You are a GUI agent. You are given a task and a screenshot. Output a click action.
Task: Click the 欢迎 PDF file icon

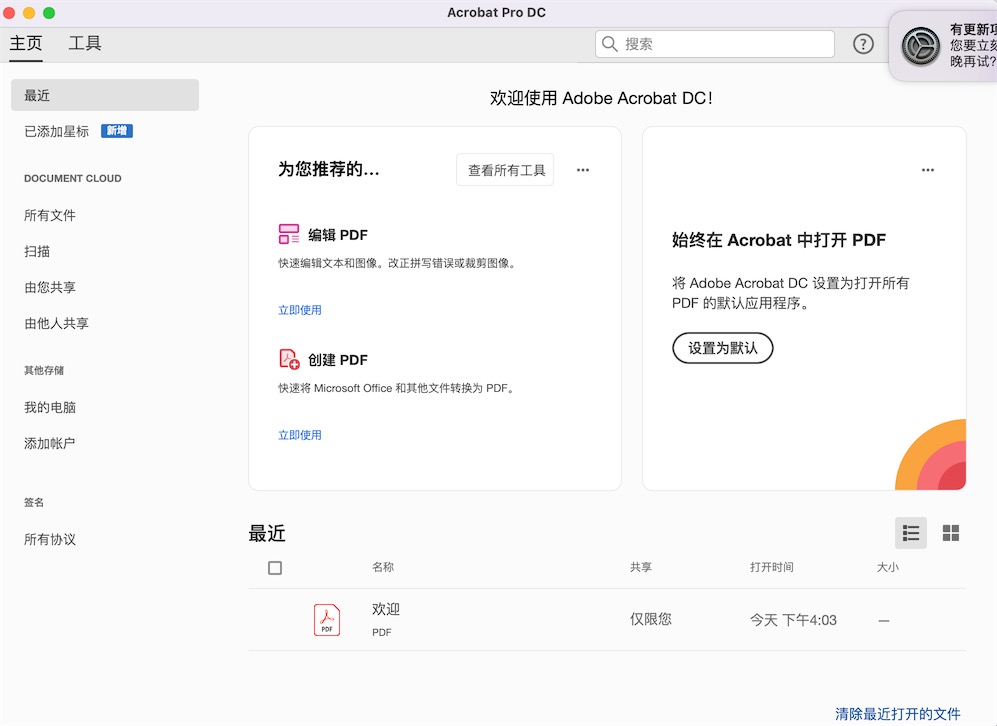(x=327, y=620)
